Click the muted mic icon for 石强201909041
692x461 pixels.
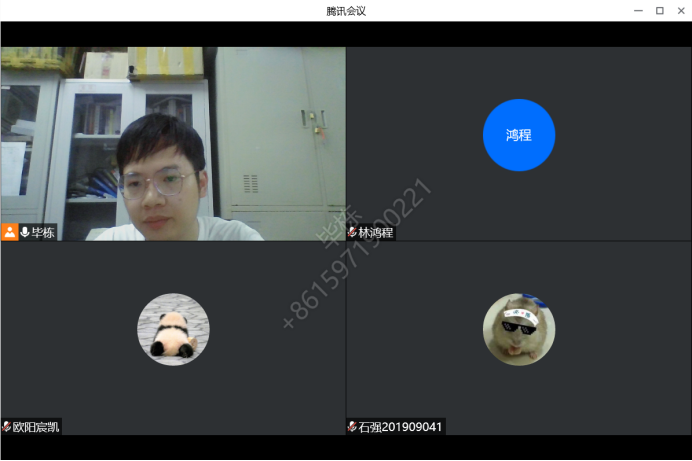tap(352, 426)
